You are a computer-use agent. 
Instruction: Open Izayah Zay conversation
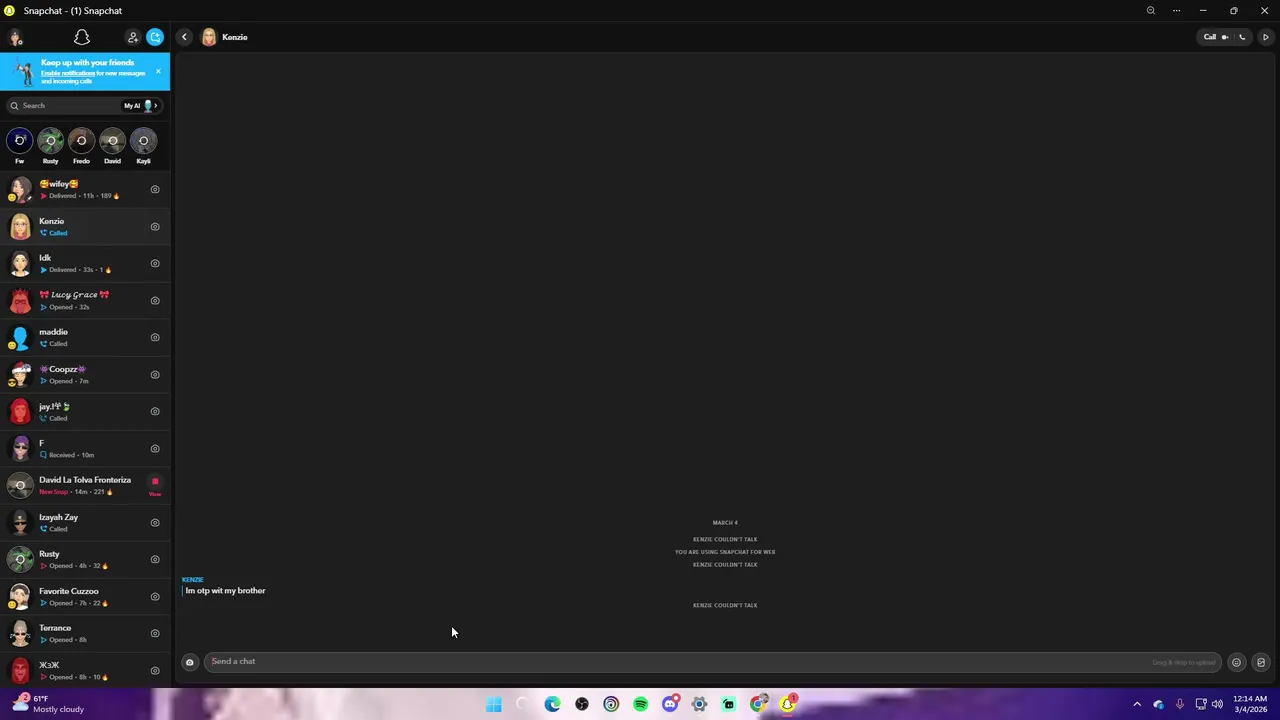pos(85,522)
